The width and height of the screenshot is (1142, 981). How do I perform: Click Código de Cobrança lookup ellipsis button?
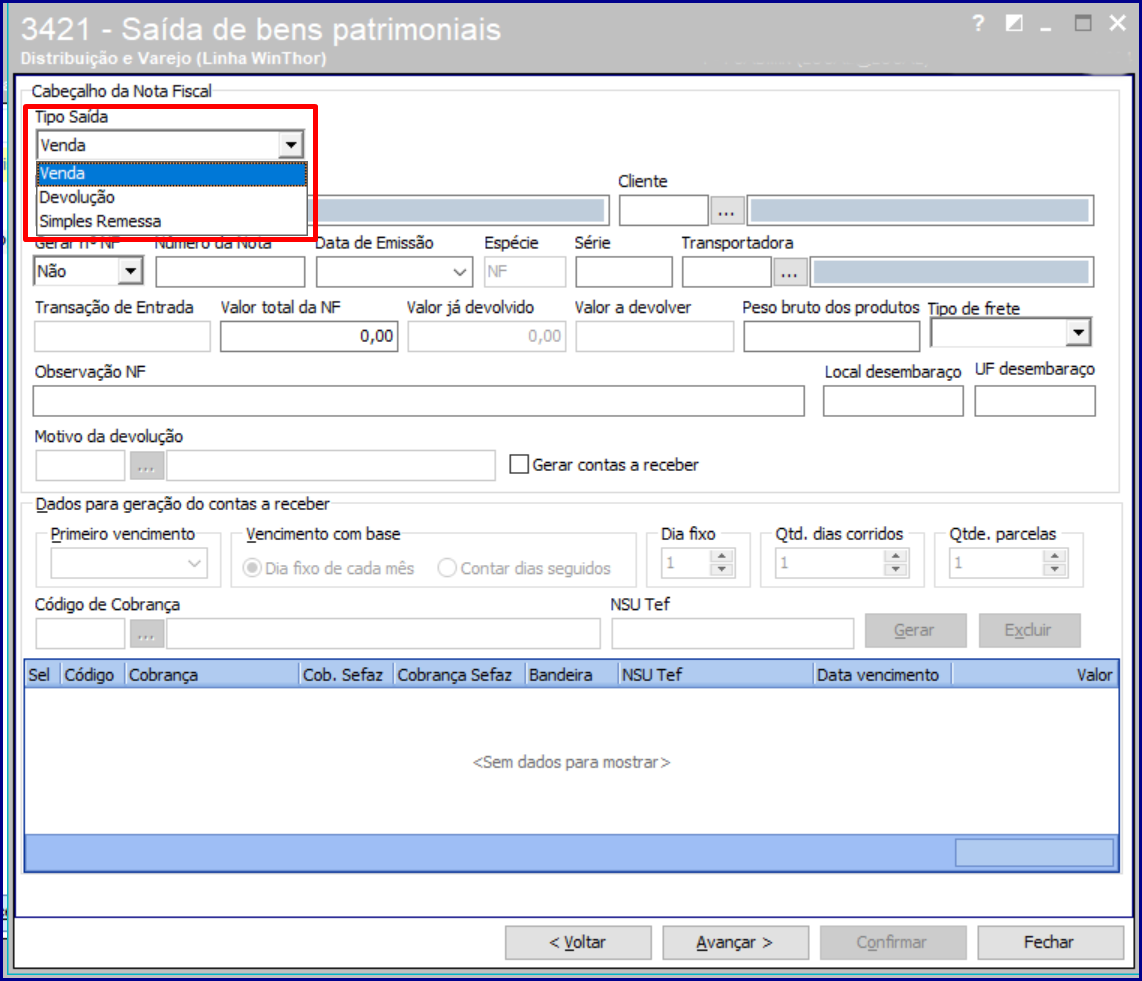146,634
